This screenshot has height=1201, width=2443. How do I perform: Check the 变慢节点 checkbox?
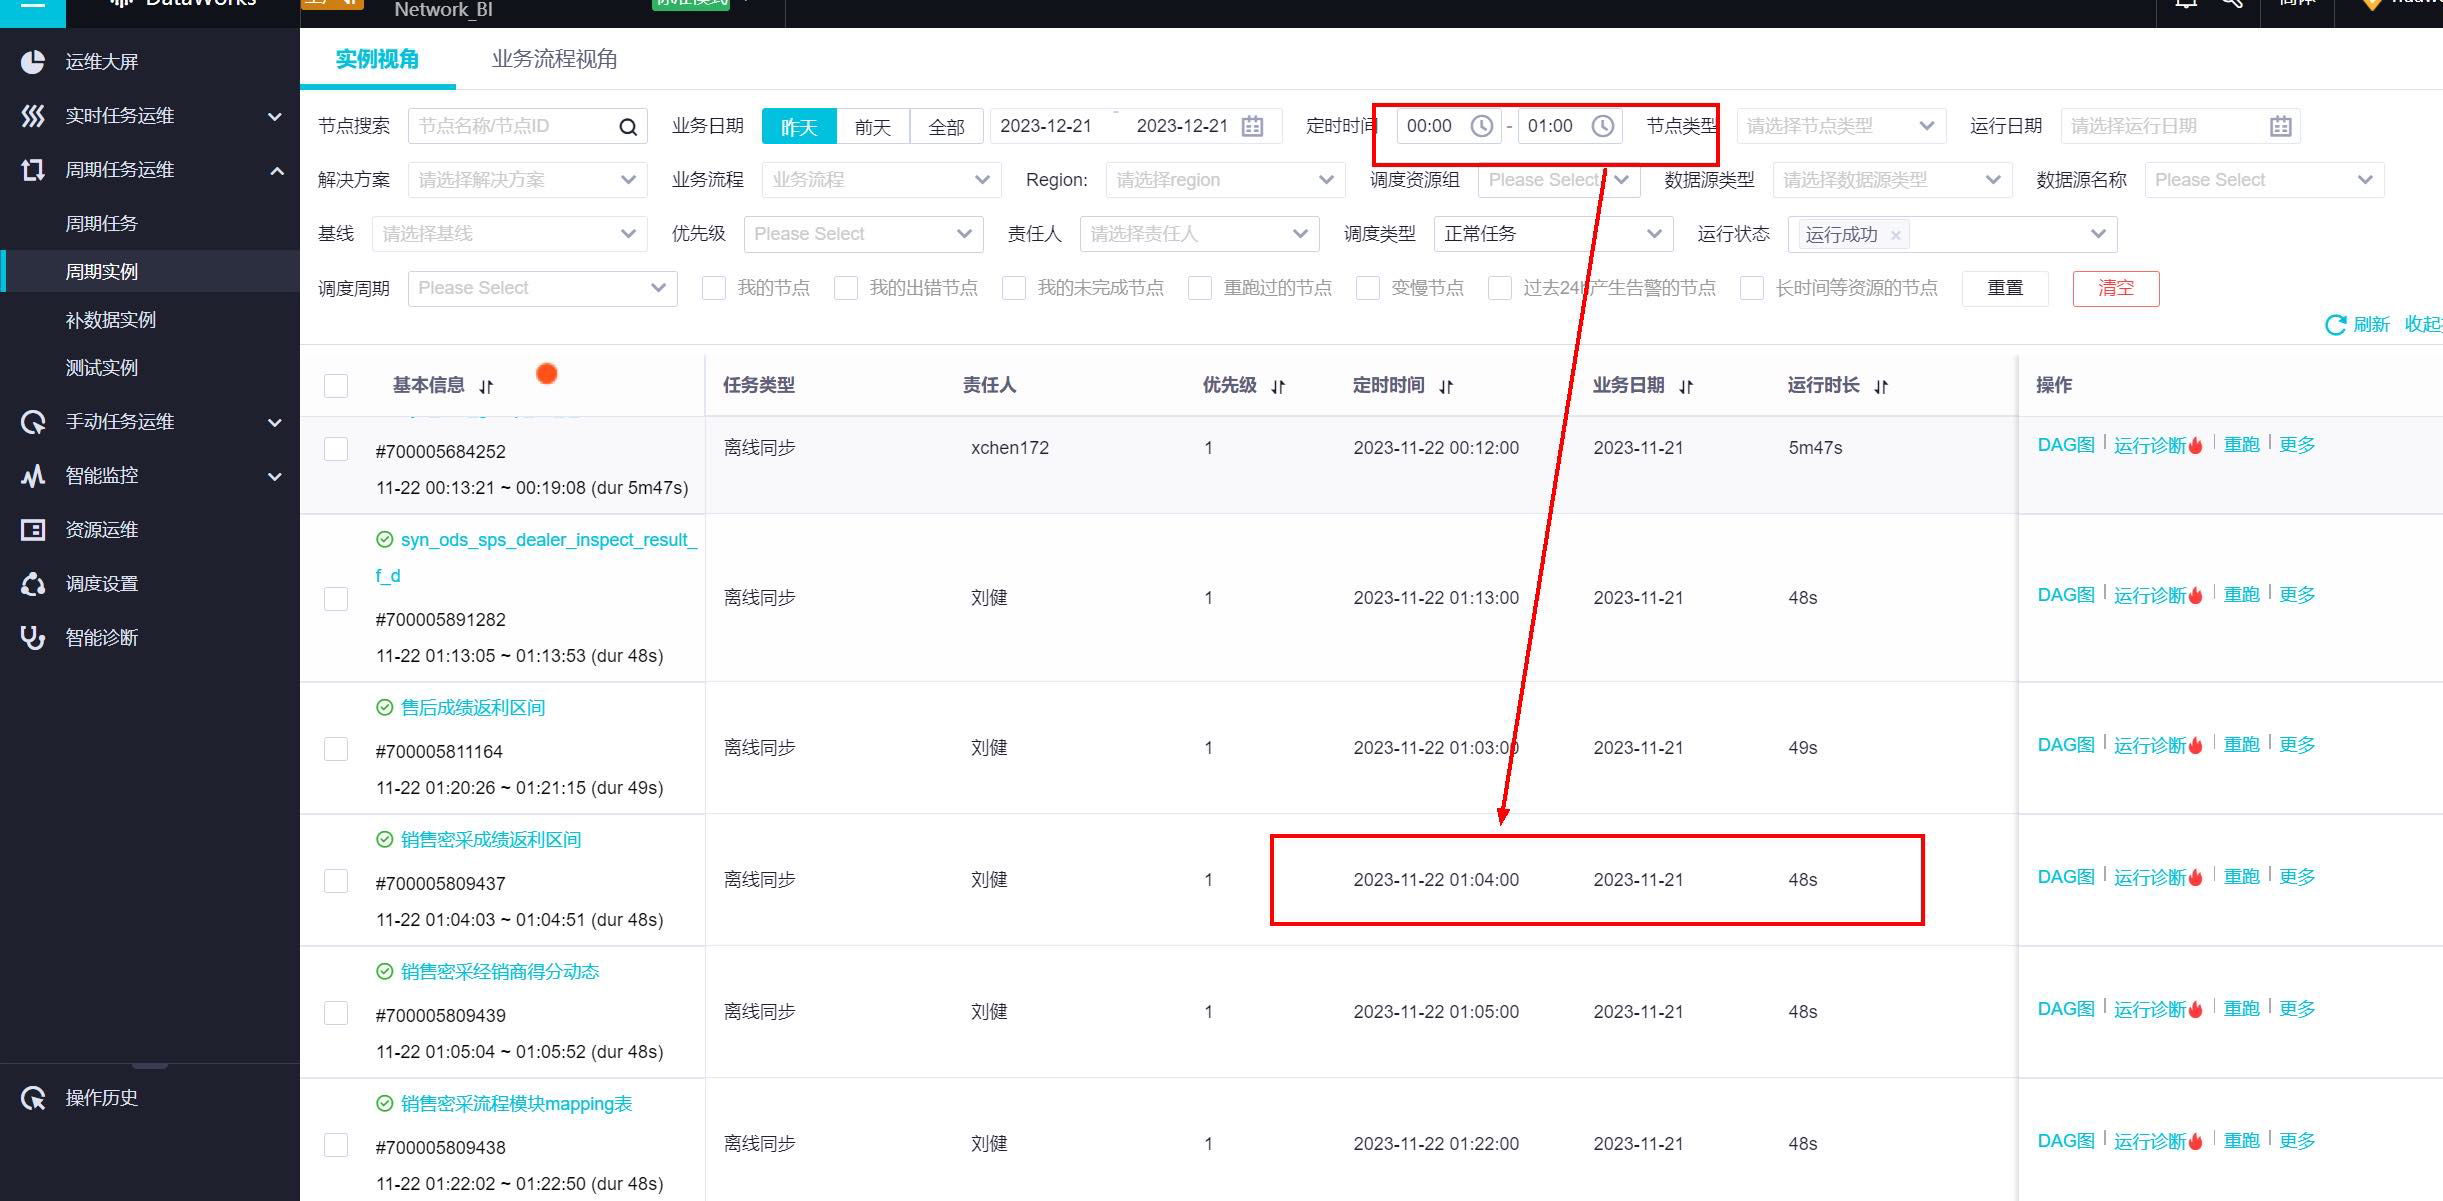(1368, 288)
